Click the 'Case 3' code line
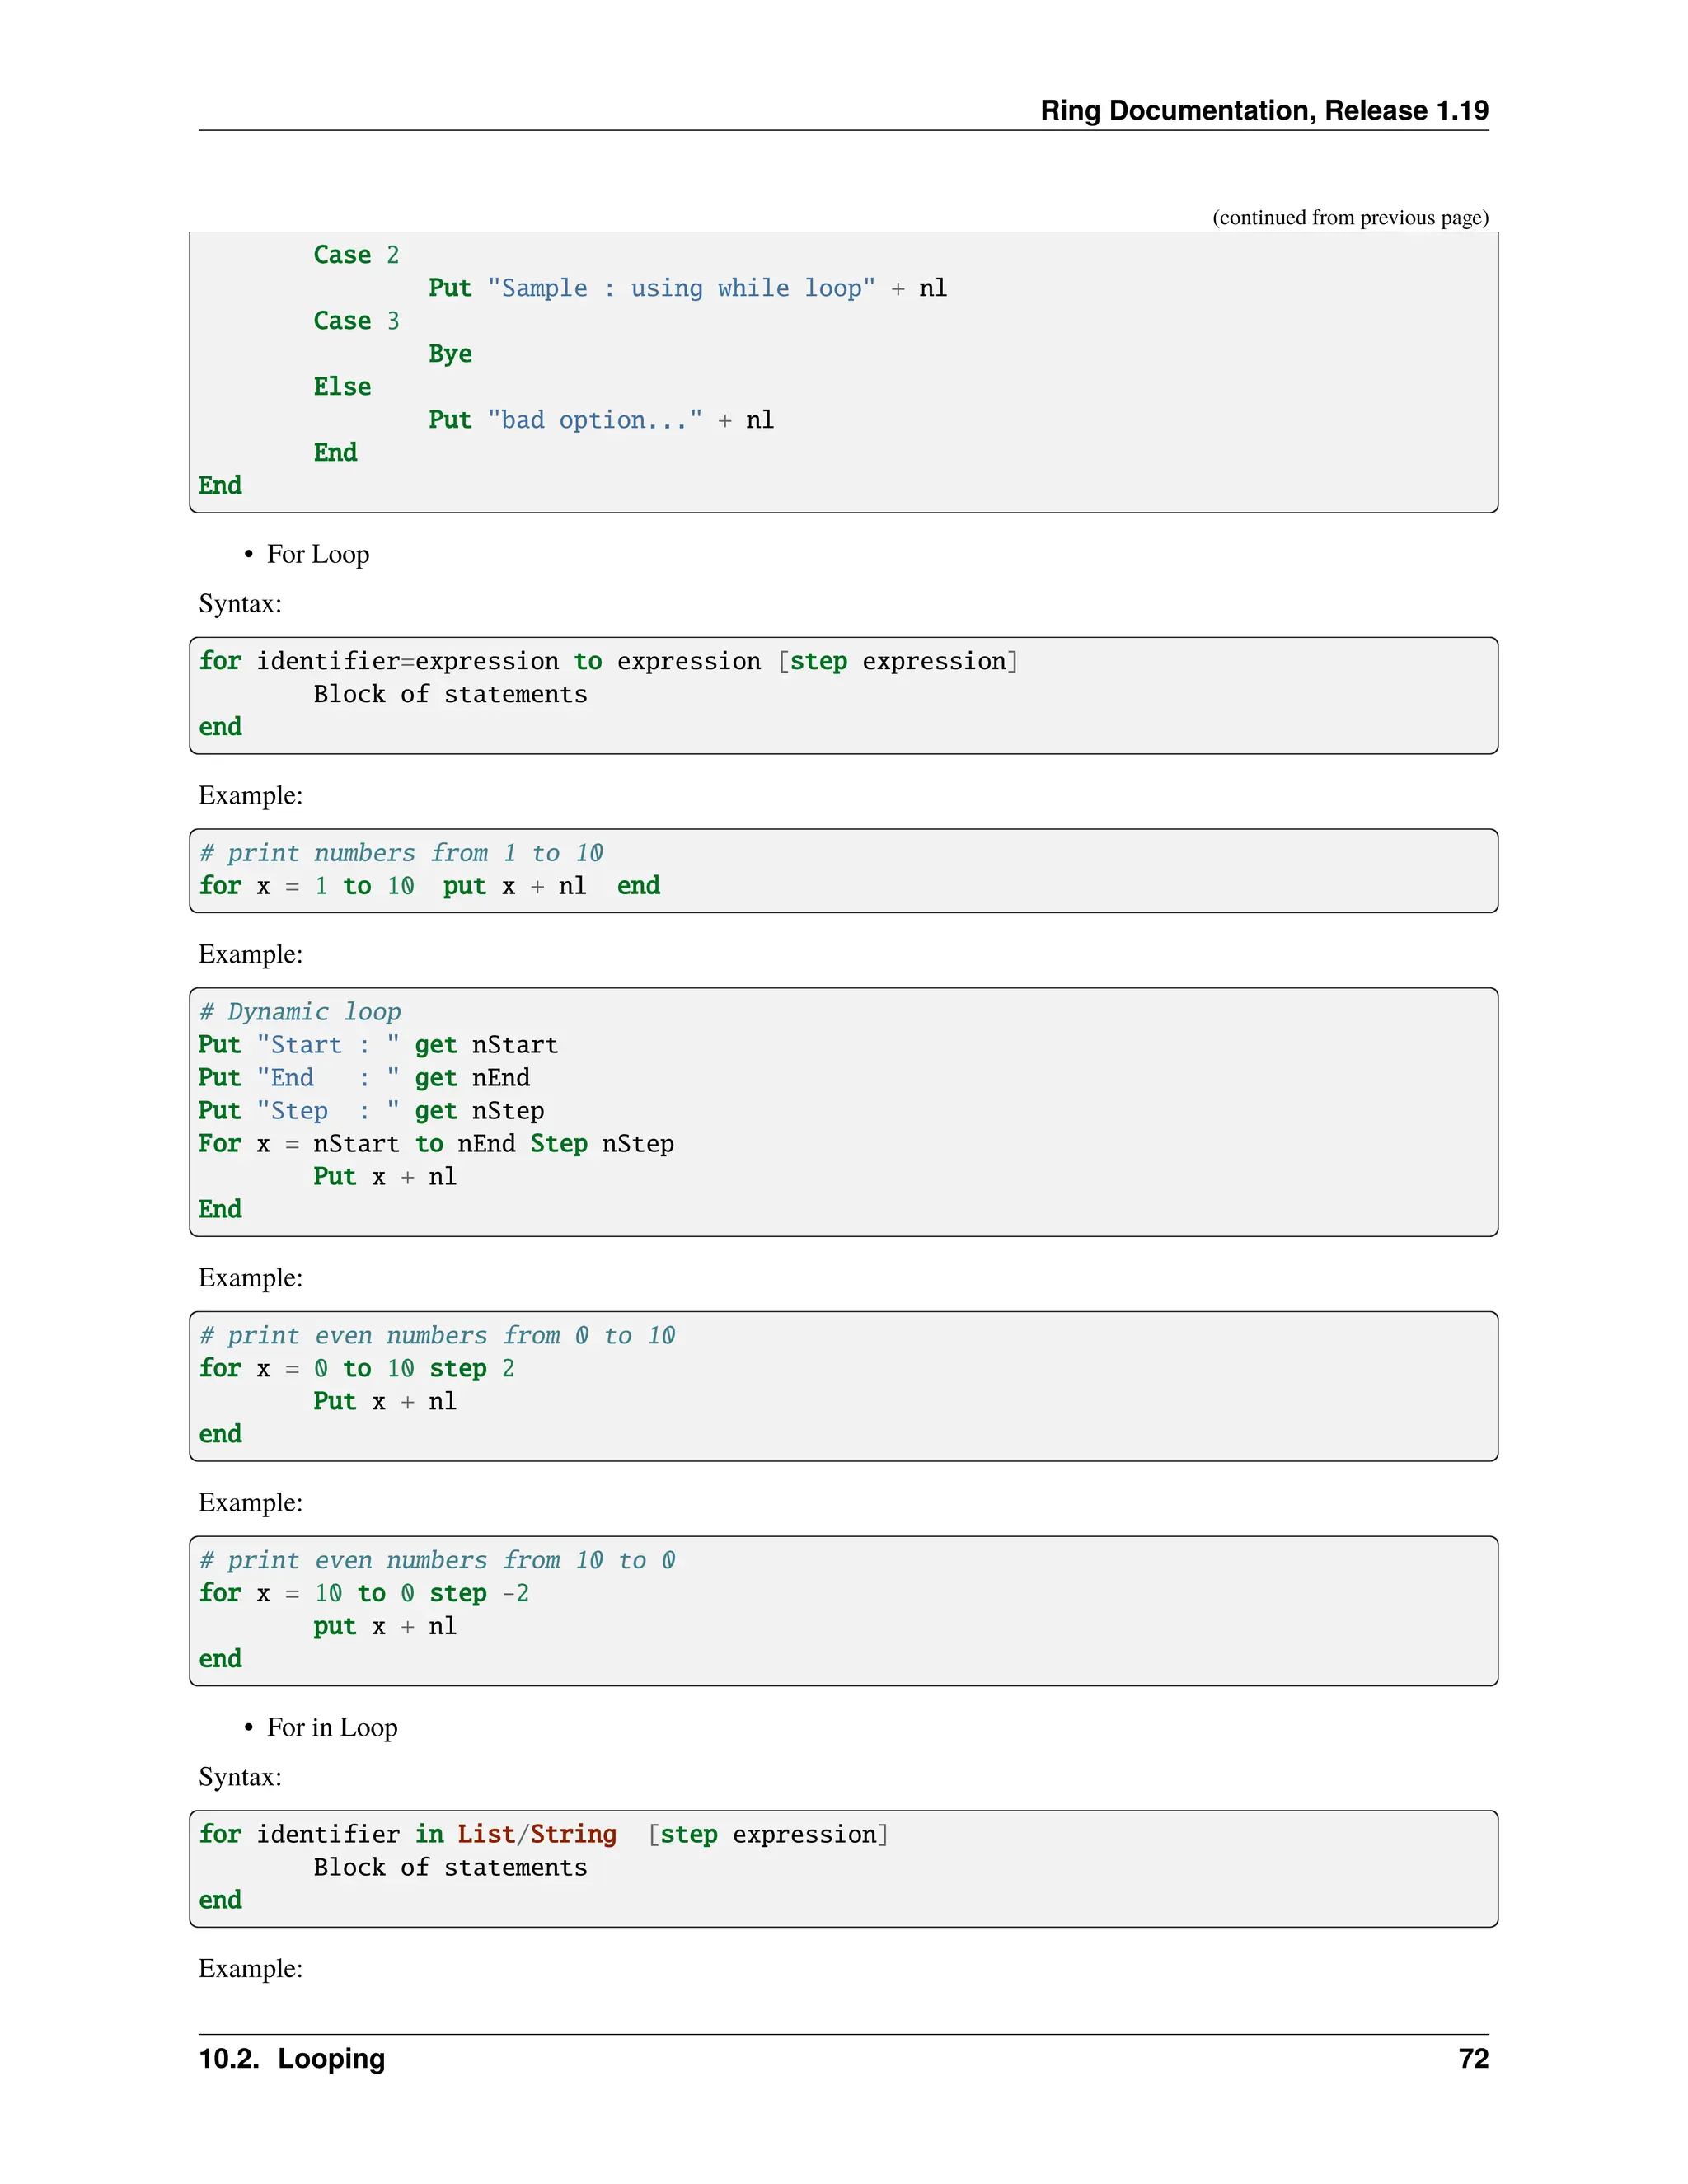Image resolution: width=1688 pixels, height=2184 pixels. (356, 321)
